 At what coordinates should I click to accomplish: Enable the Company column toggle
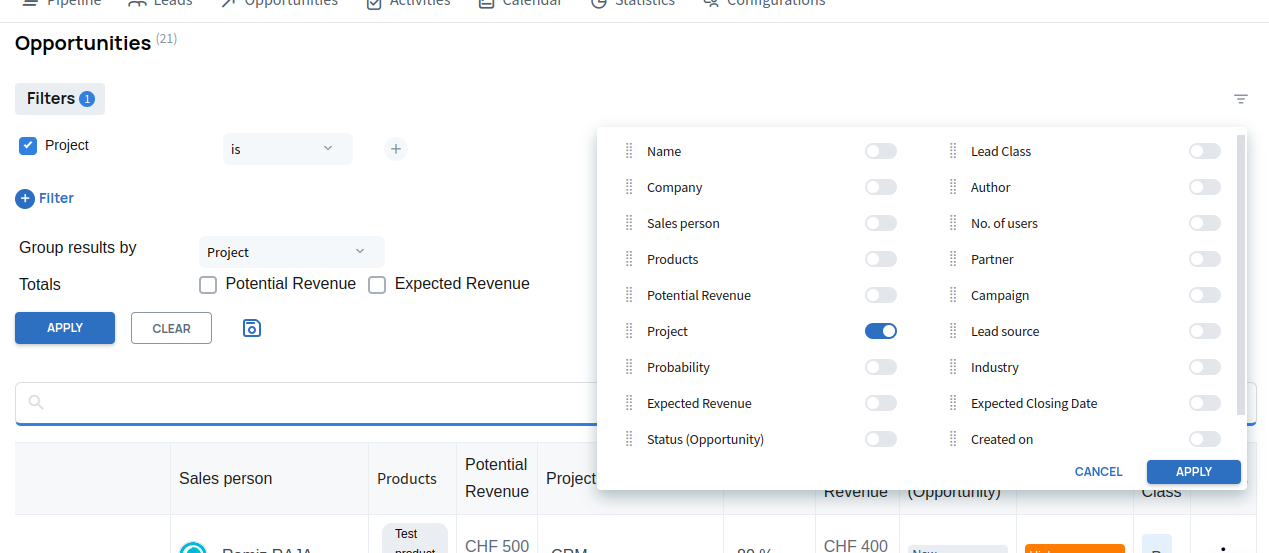pos(881,188)
